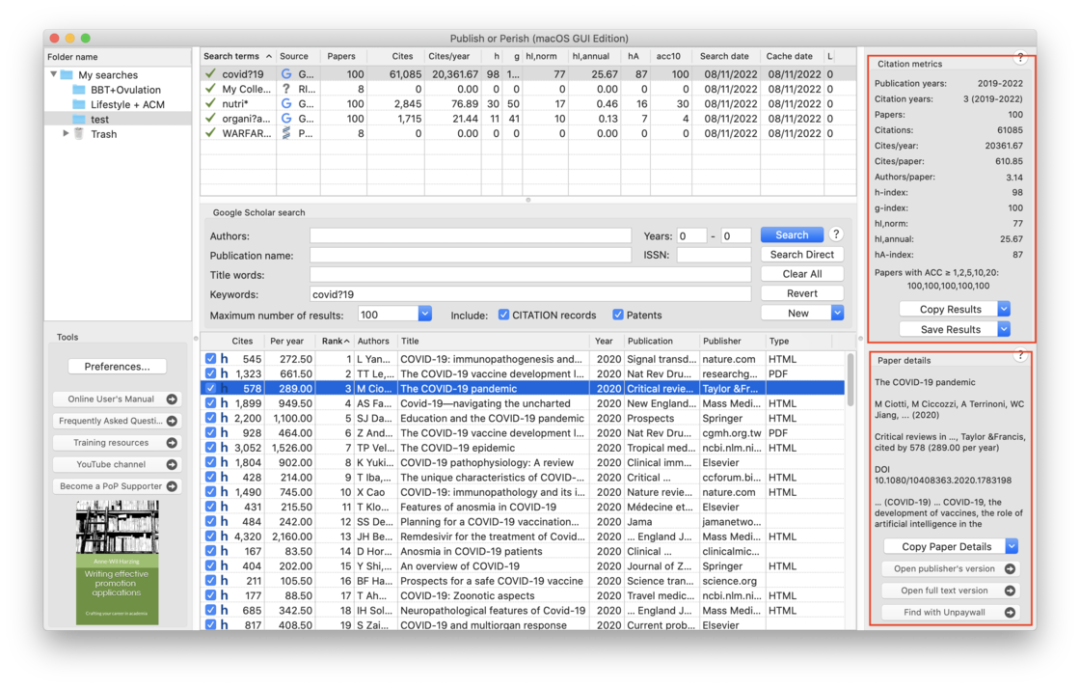The height and width of the screenshot is (688, 1080).
Task: Expand the Trash tree node
Action: click(x=66, y=134)
